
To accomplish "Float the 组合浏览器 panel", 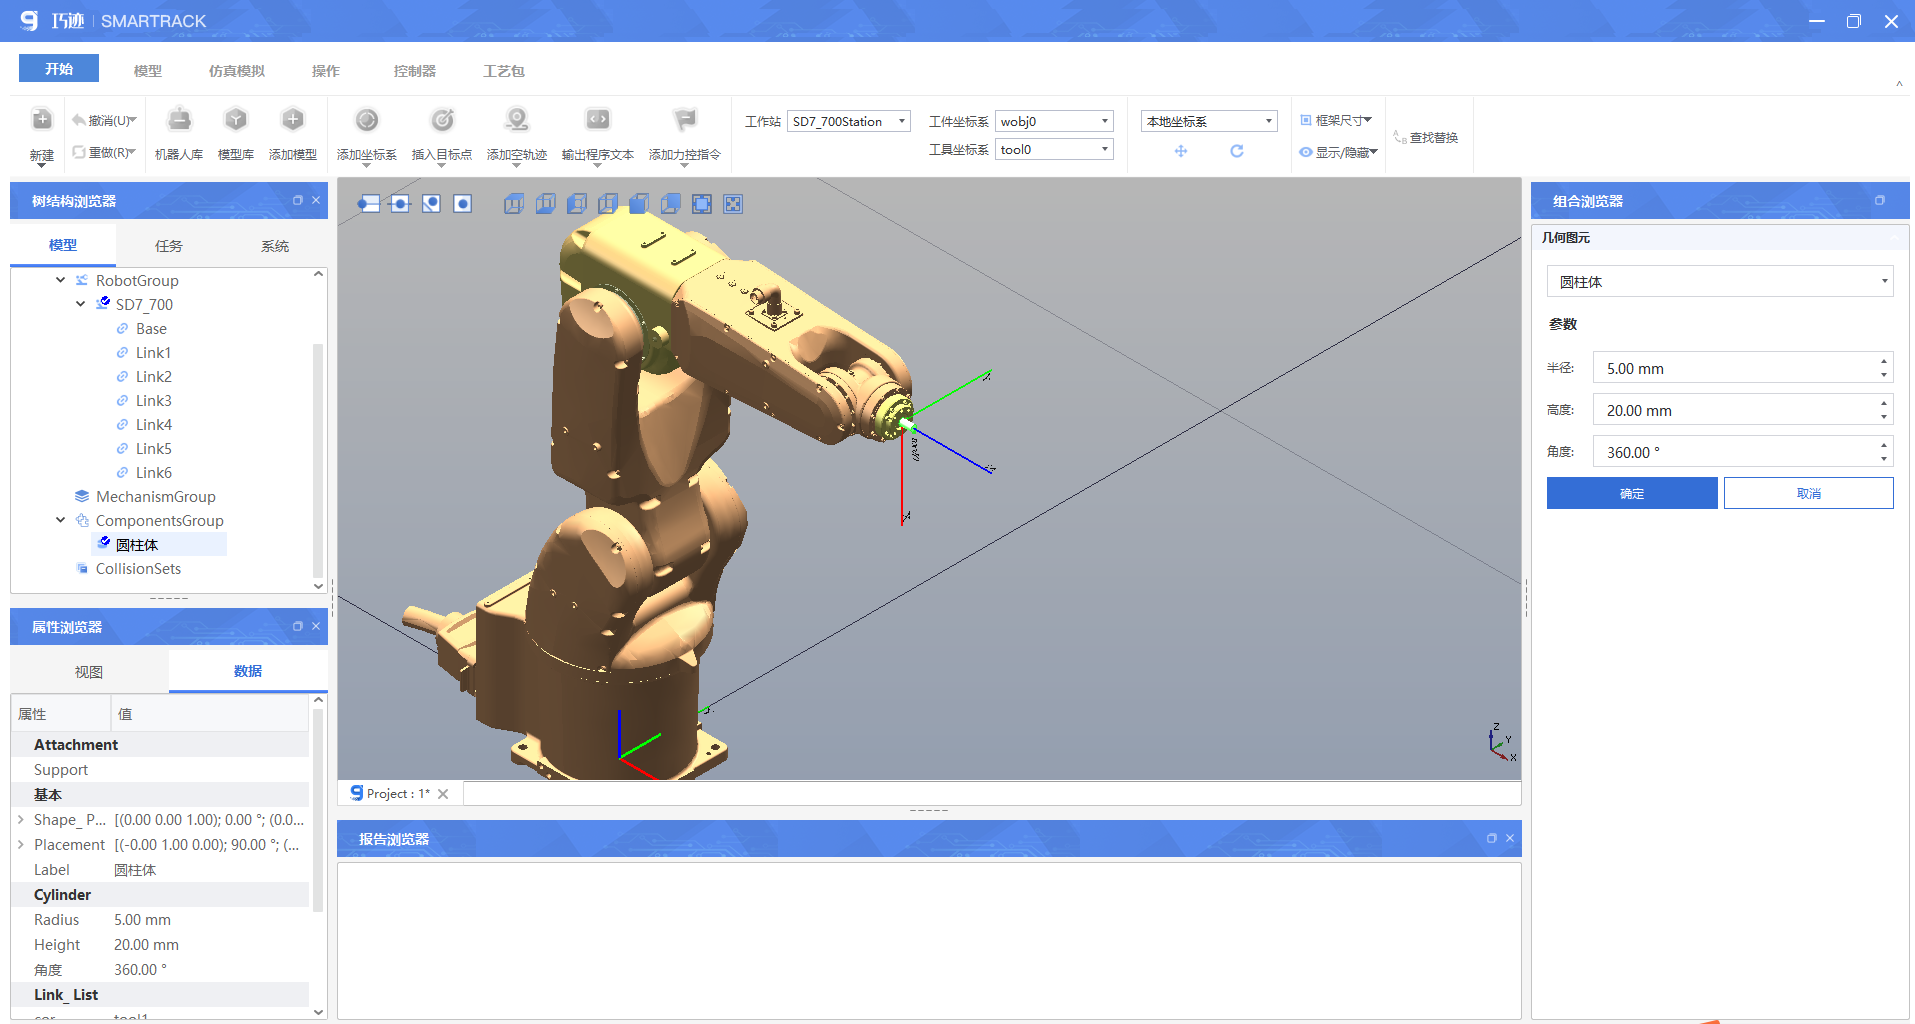I will click(x=1880, y=200).
